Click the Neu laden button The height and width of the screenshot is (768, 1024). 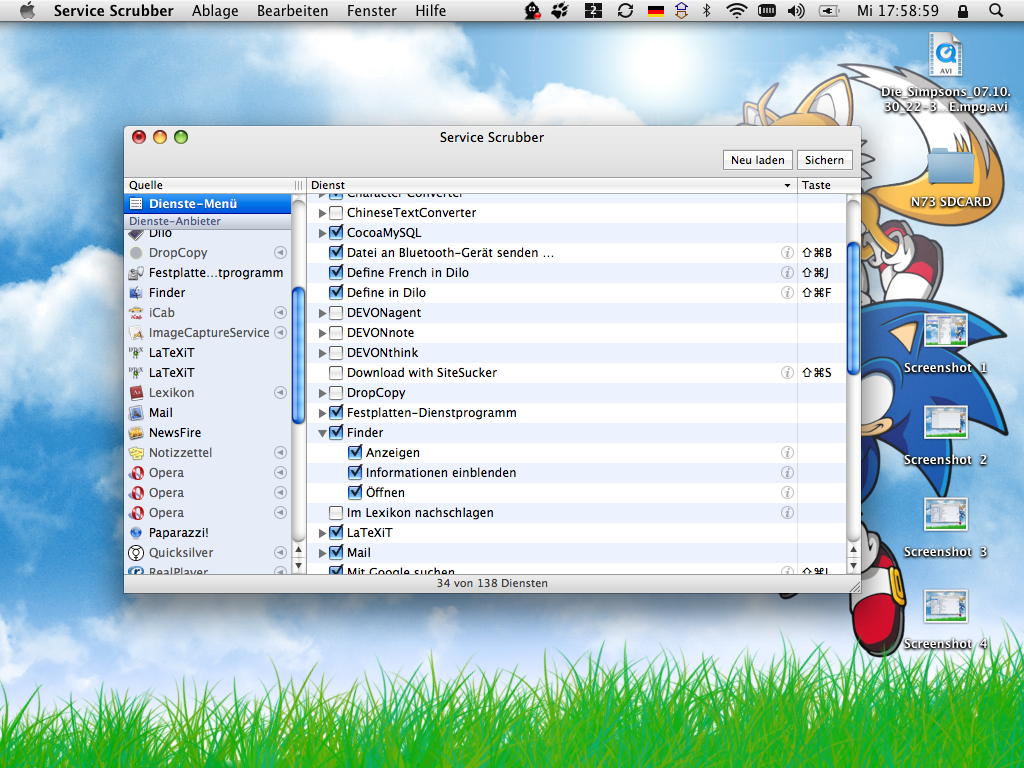pyautogui.click(x=758, y=160)
